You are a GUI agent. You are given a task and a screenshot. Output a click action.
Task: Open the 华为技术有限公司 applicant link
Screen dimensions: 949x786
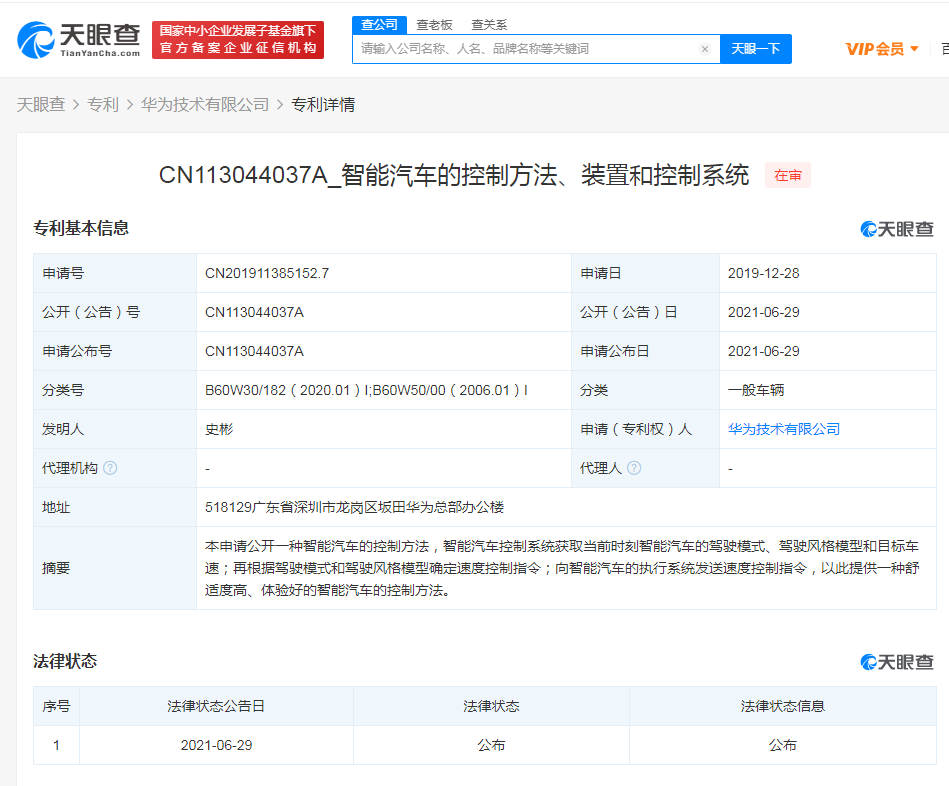click(x=785, y=428)
